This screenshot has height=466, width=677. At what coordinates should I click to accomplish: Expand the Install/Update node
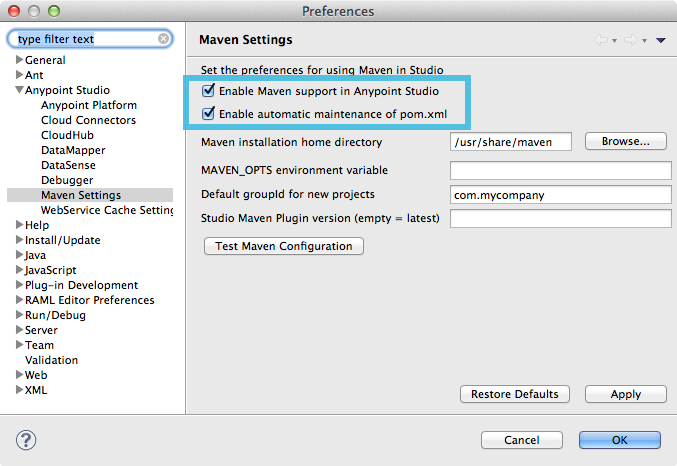point(19,239)
